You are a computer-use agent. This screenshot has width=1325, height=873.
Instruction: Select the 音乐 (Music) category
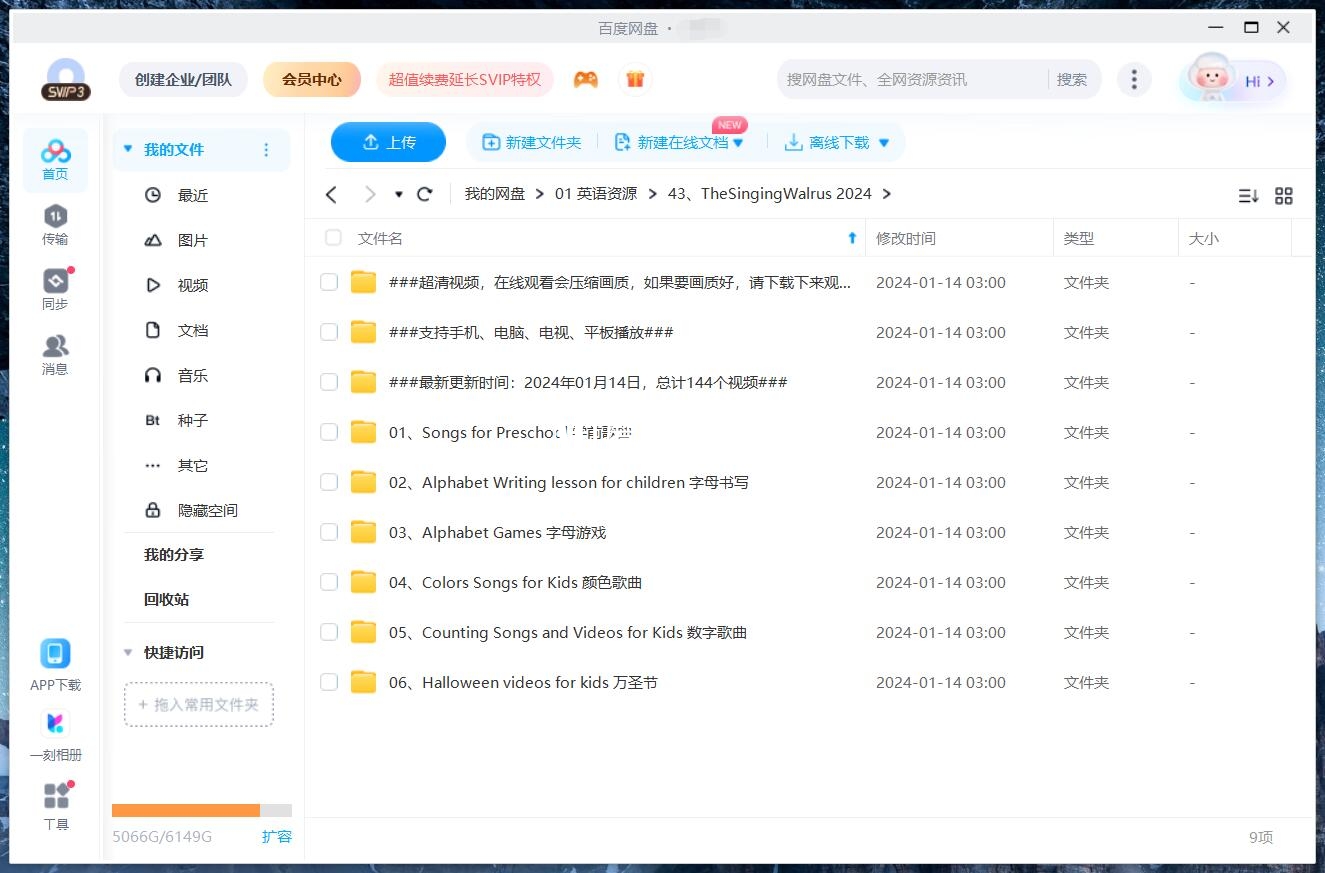click(192, 375)
